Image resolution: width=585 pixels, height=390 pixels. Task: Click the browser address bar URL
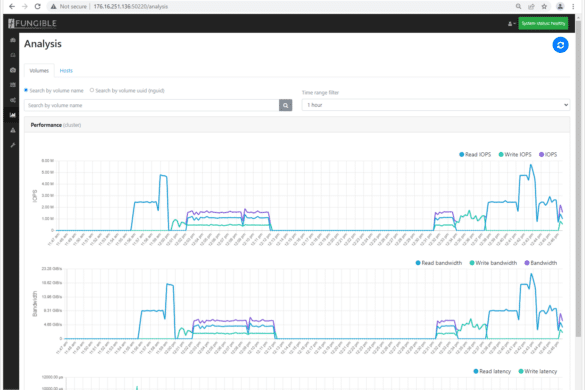(x=131, y=6)
